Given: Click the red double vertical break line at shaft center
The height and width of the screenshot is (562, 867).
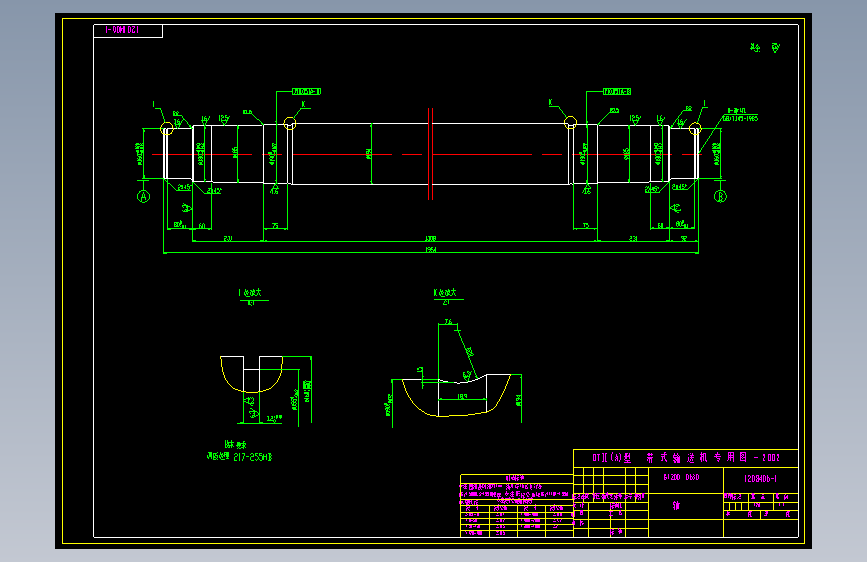Looking at the screenshot, I should pyautogui.click(x=430, y=154).
